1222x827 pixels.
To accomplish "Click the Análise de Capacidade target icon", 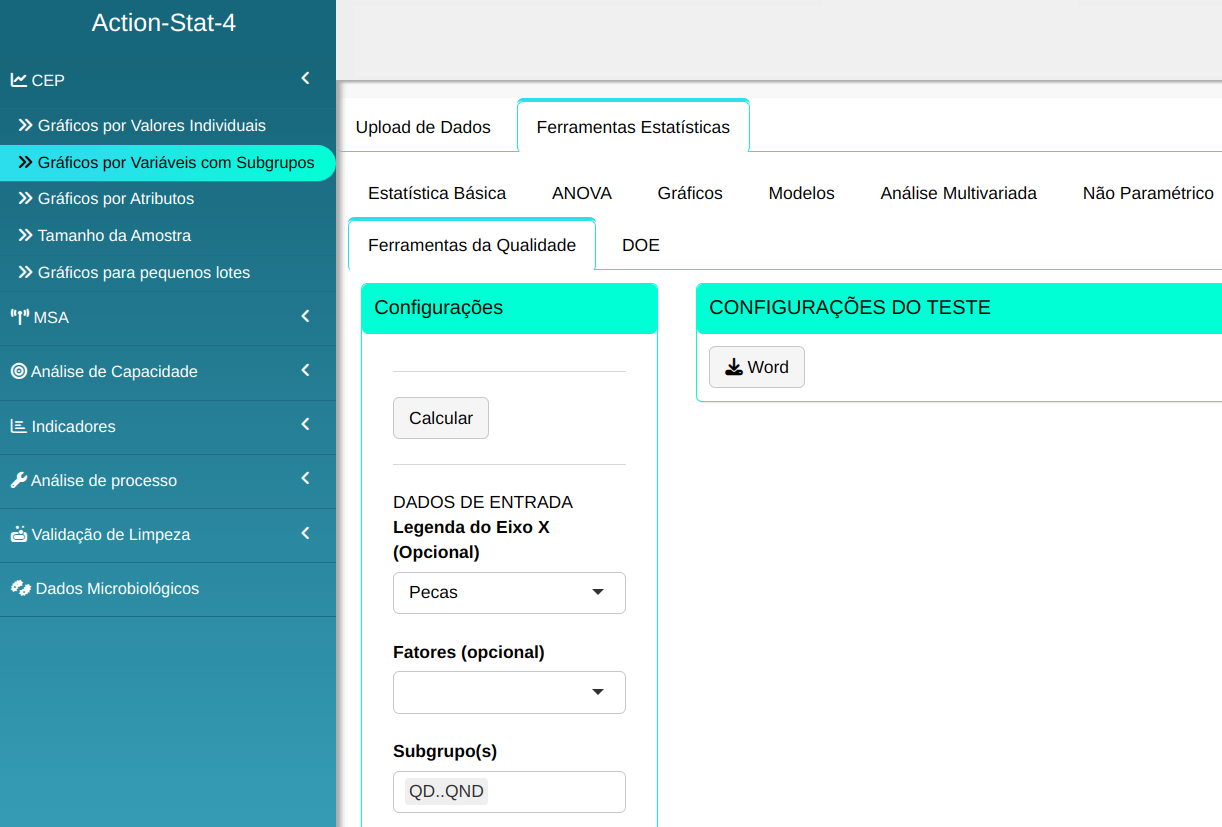I will [19, 371].
